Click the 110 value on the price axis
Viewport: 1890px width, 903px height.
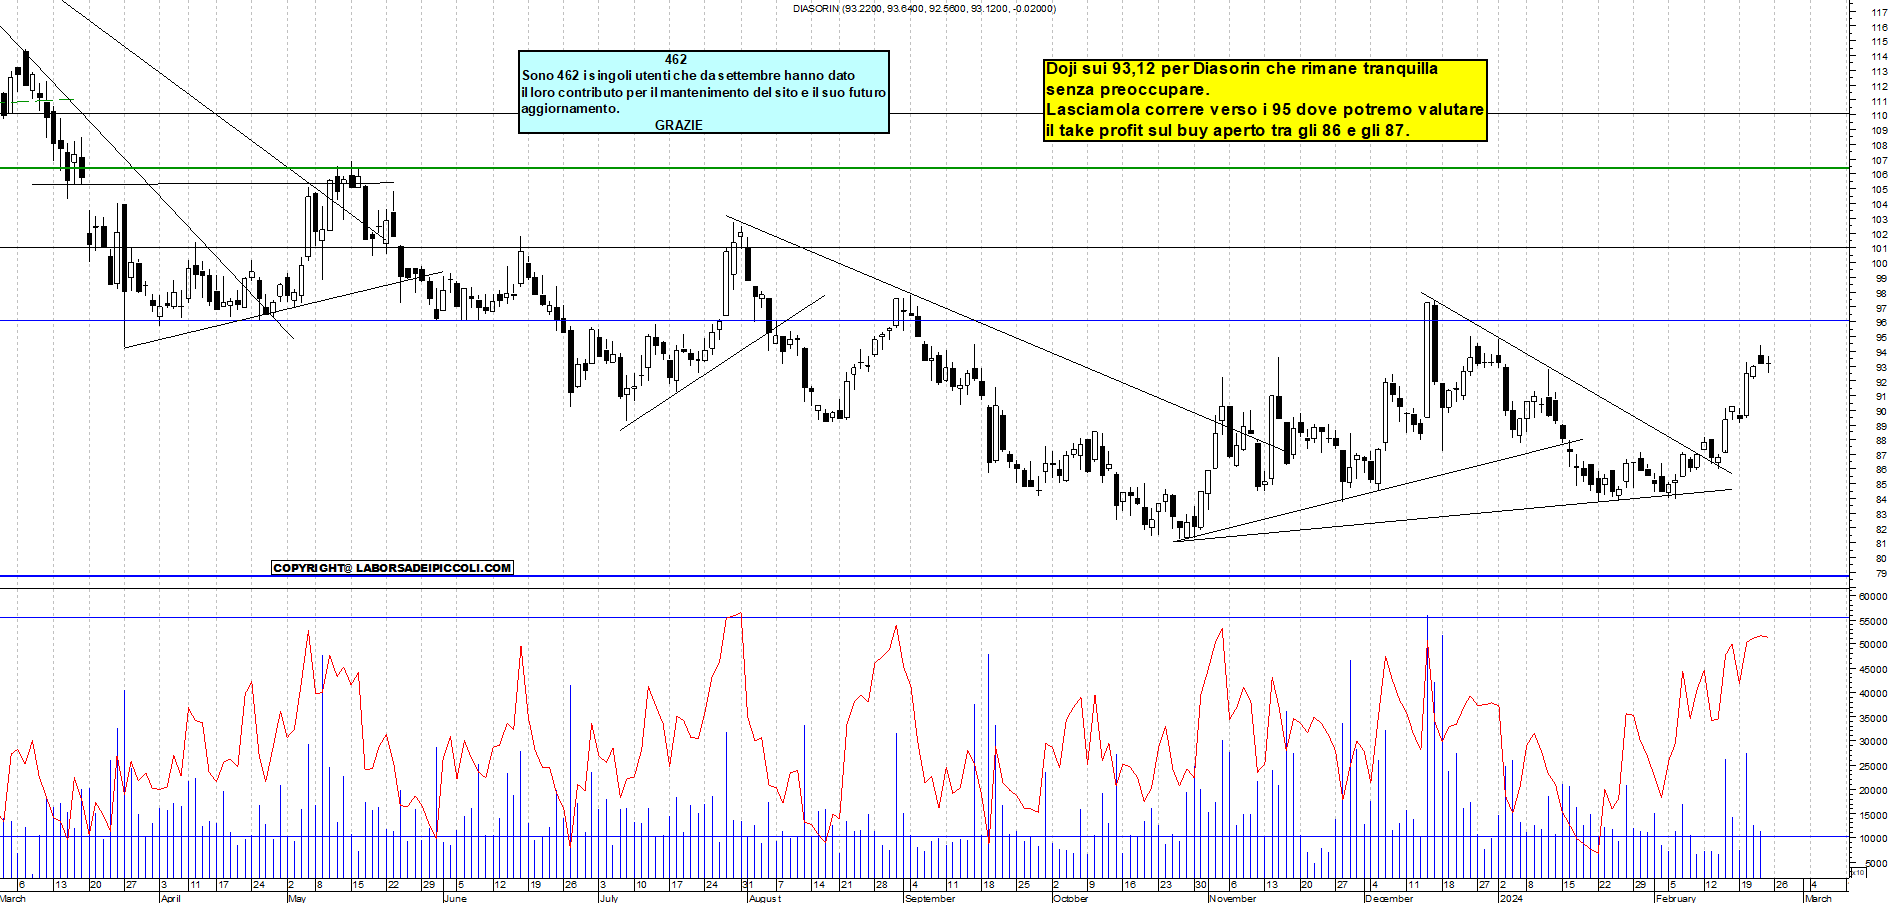1880,116
